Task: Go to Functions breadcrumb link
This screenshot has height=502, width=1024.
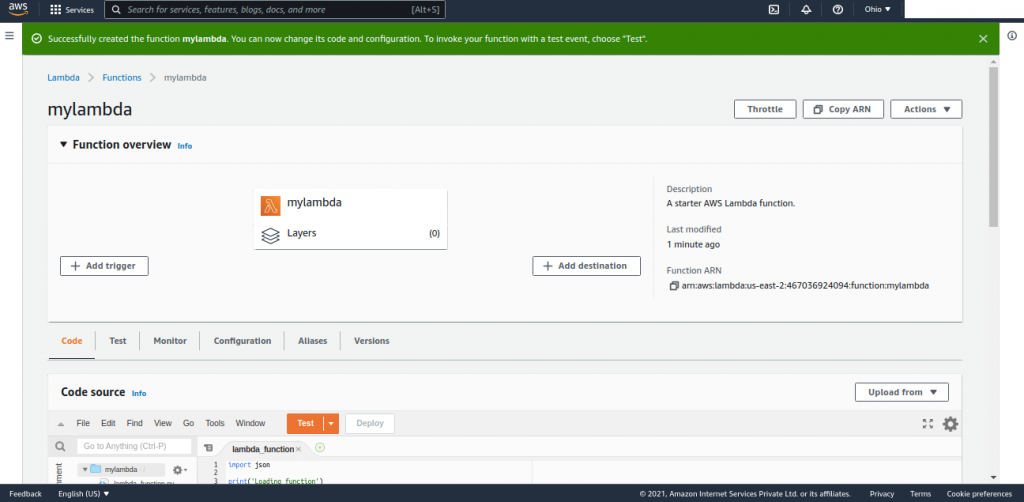Action: (x=121, y=78)
